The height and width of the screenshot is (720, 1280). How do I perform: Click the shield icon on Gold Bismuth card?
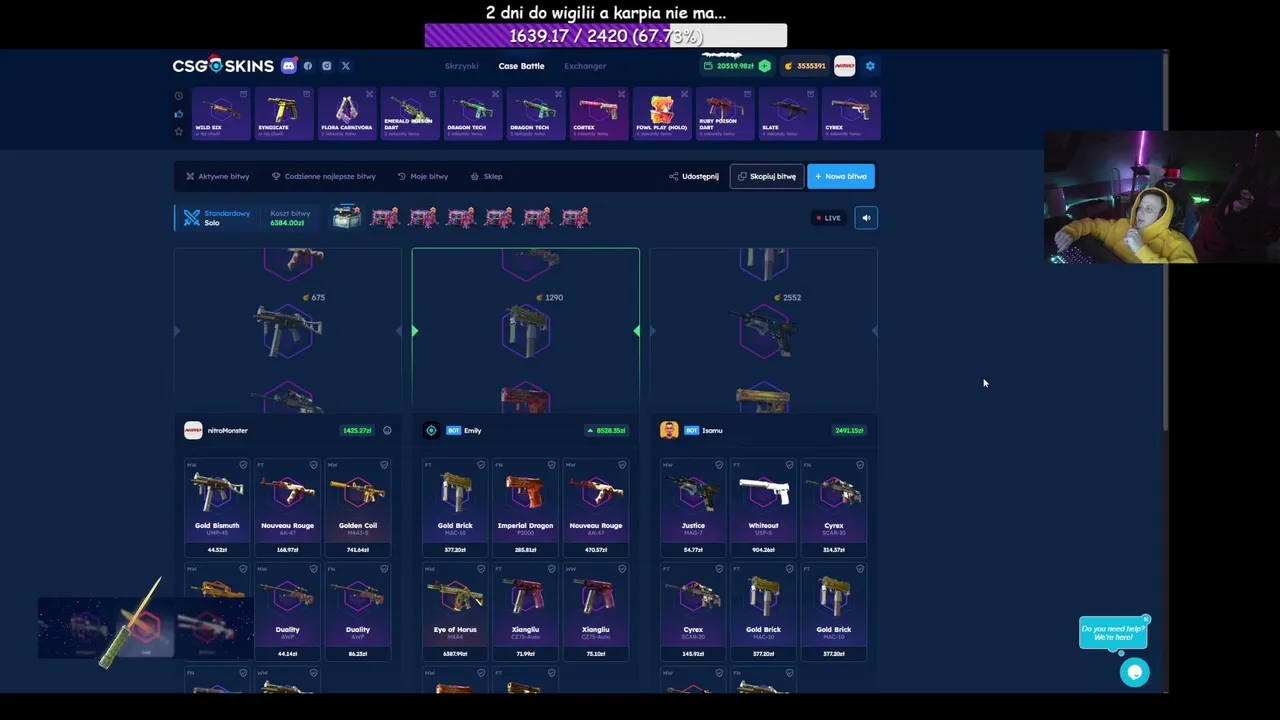click(x=243, y=465)
